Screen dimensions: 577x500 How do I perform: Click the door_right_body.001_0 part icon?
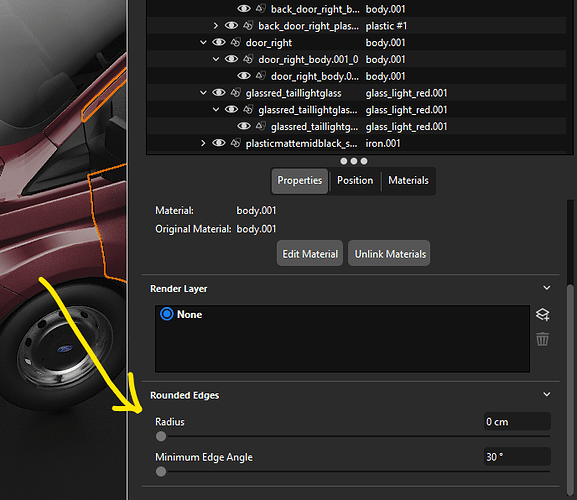pyautogui.click(x=248, y=59)
